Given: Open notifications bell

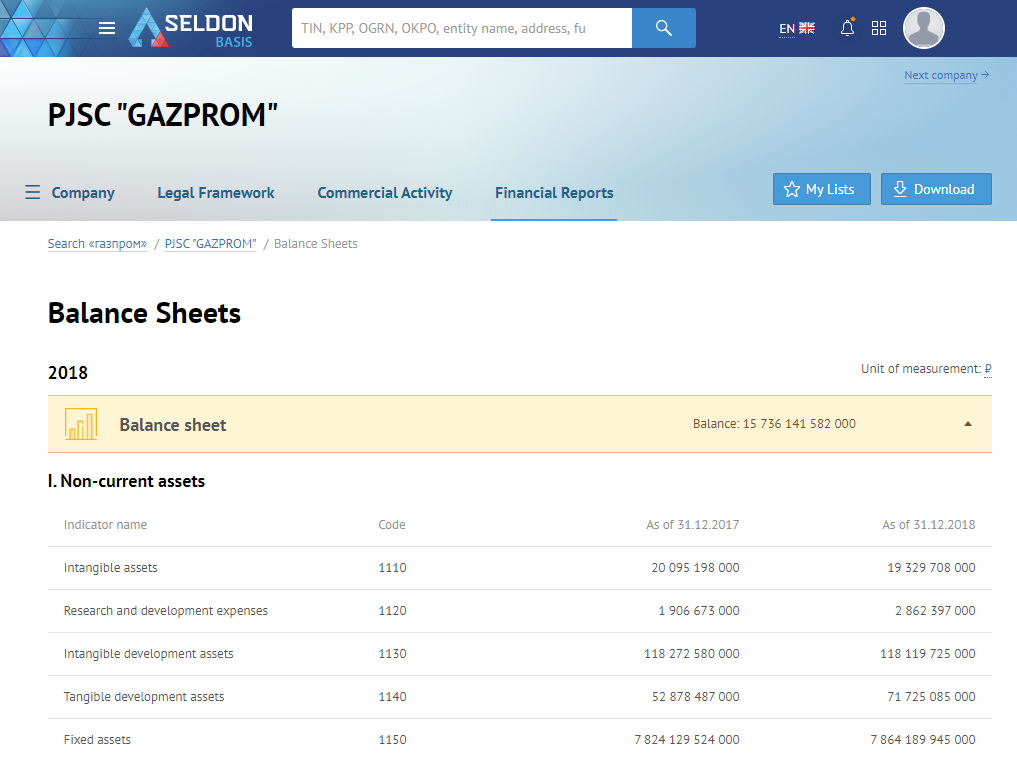Looking at the screenshot, I should tap(847, 28).
